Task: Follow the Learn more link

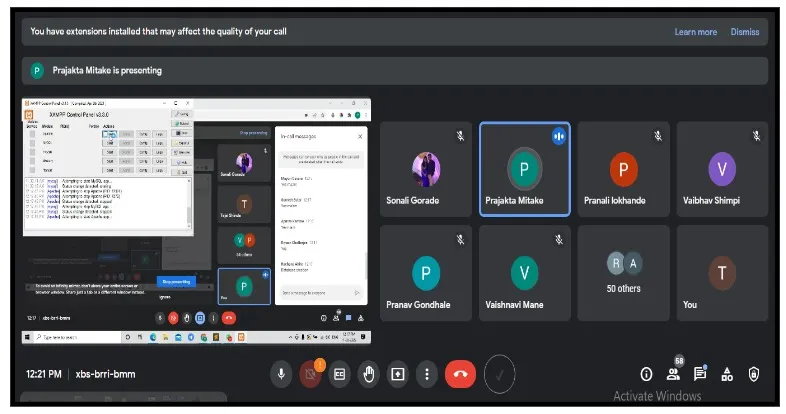Action: coord(695,32)
